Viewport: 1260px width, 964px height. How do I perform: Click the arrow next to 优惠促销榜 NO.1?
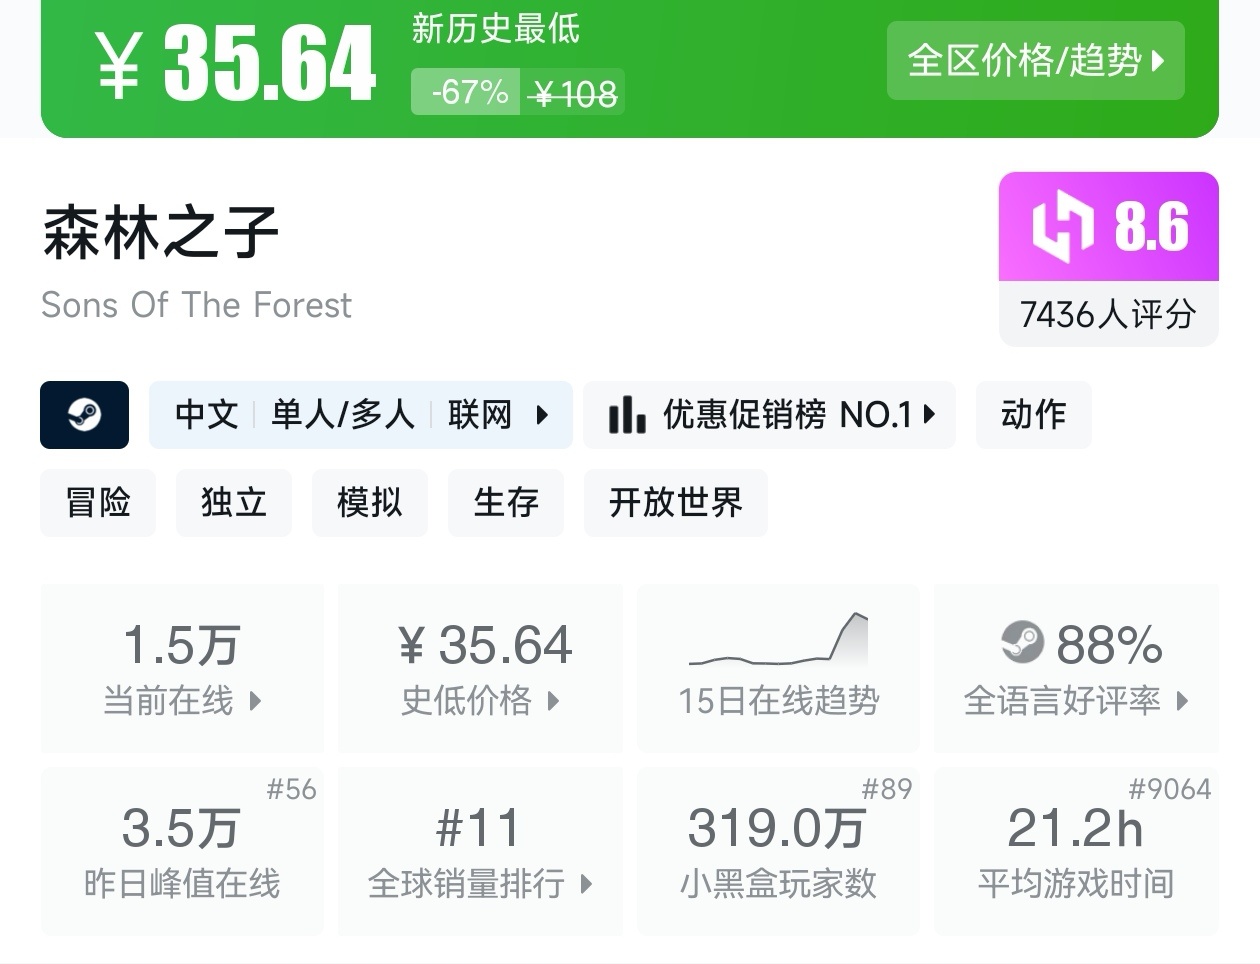click(x=930, y=414)
